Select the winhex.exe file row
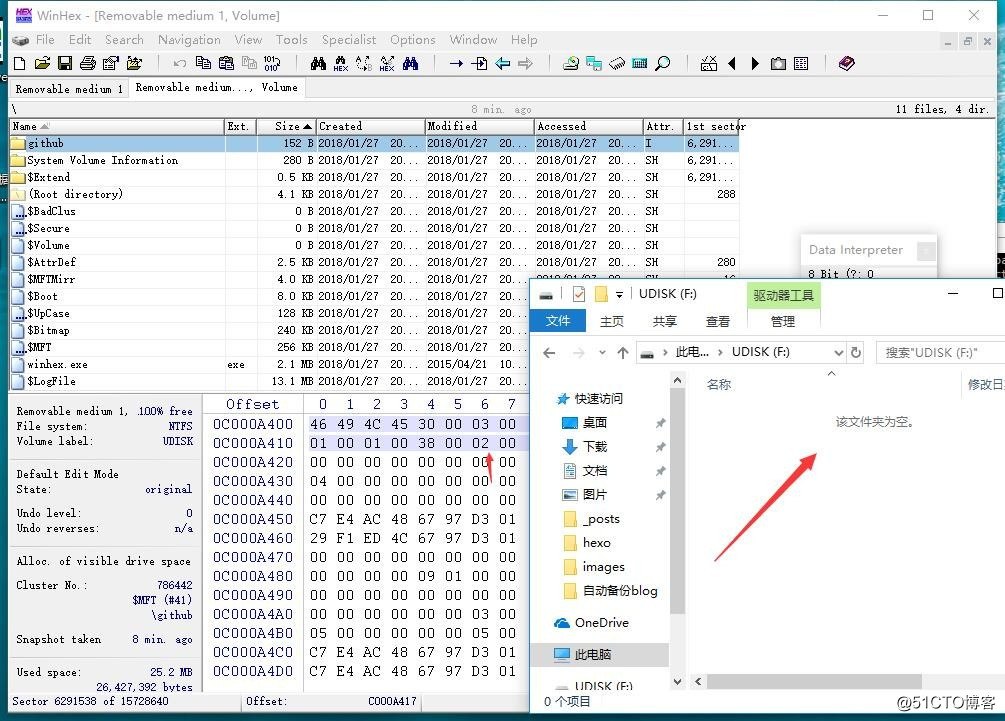1005x721 pixels. pyautogui.click(x=269, y=364)
